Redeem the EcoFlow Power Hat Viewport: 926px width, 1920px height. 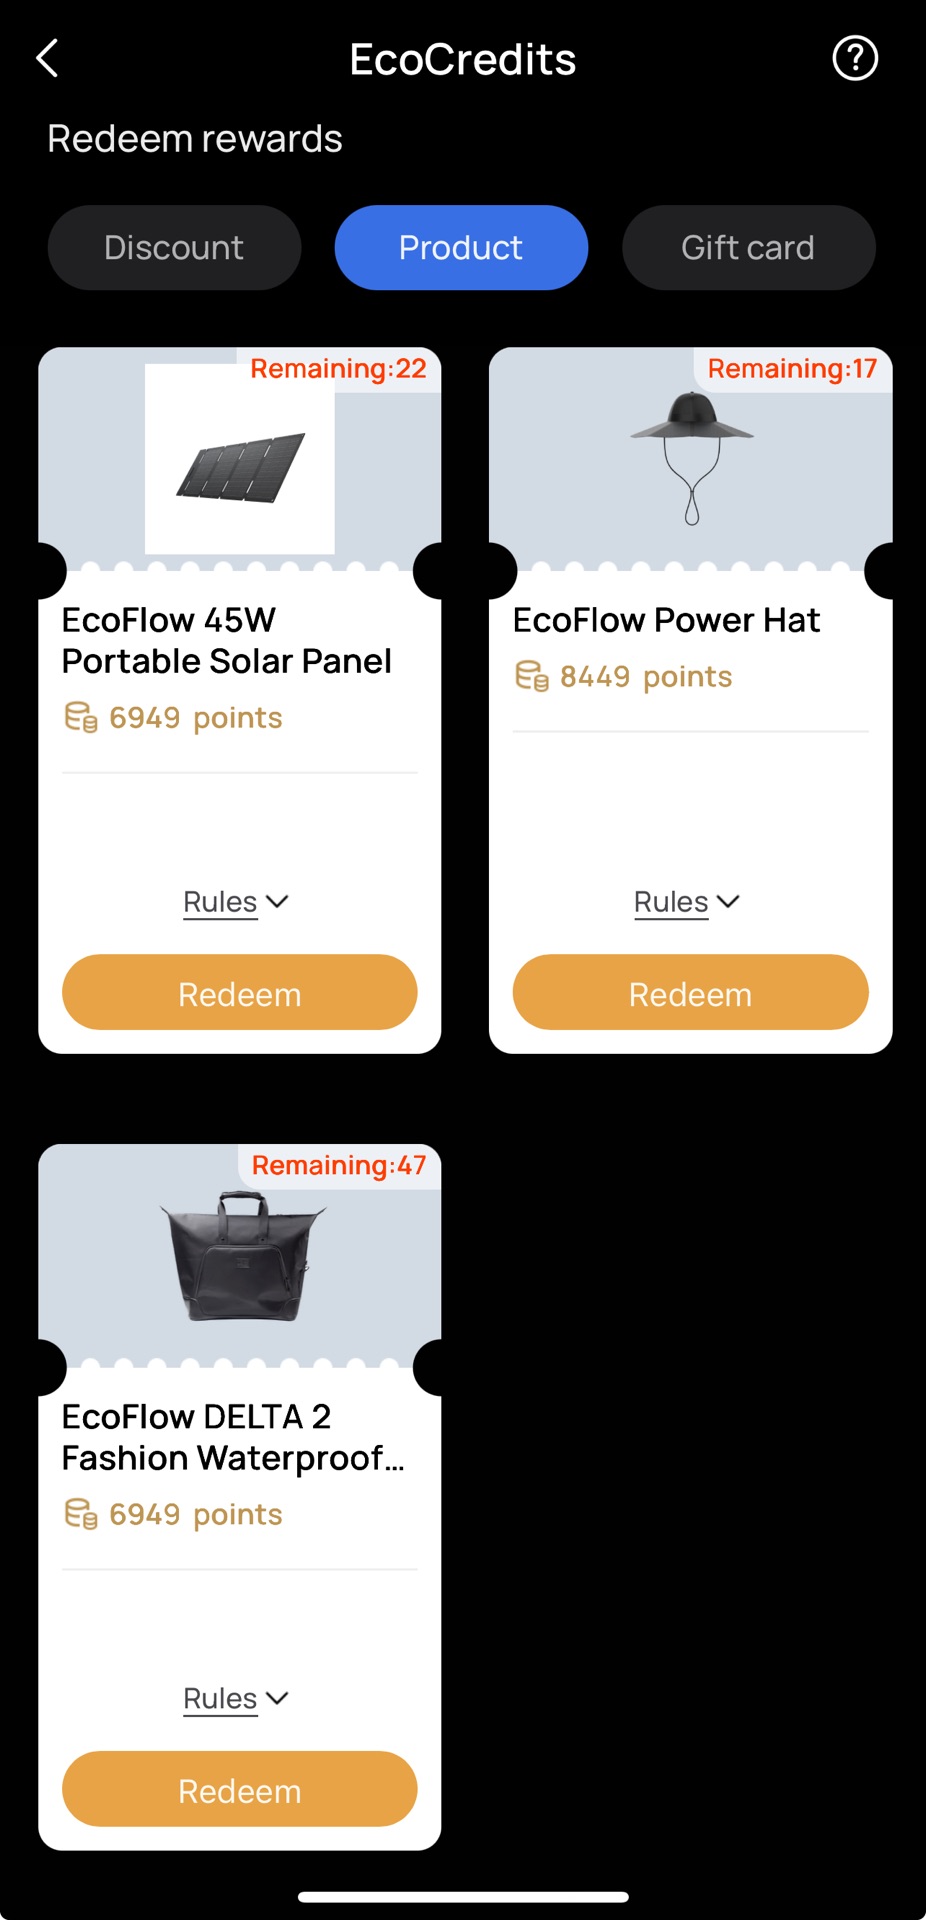(691, 993)
